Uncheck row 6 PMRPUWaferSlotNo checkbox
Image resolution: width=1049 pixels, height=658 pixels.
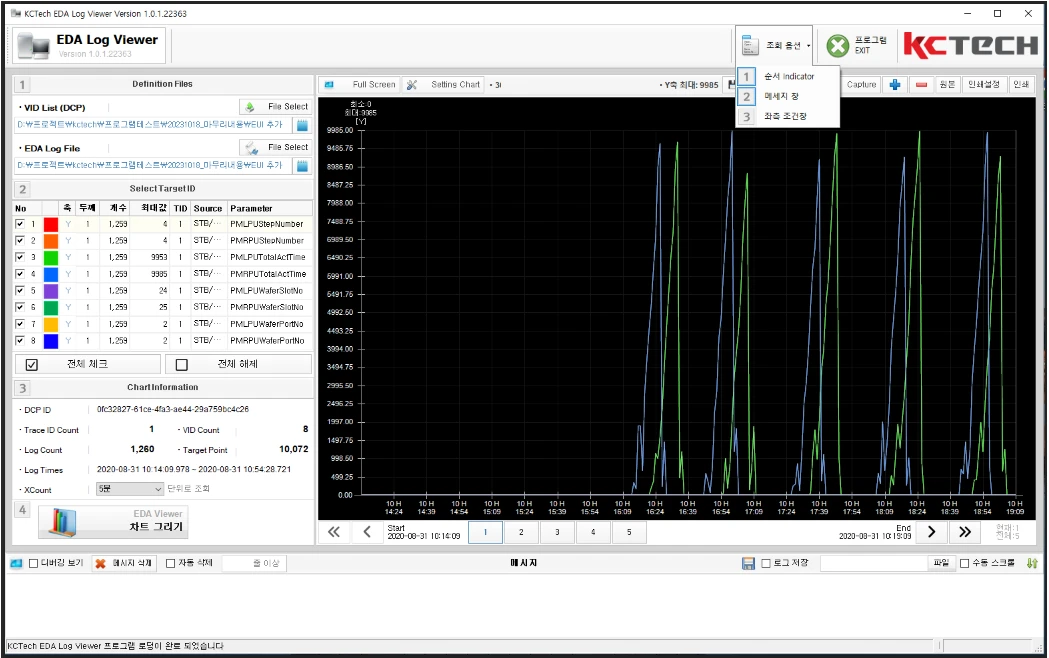coord(20,307)
